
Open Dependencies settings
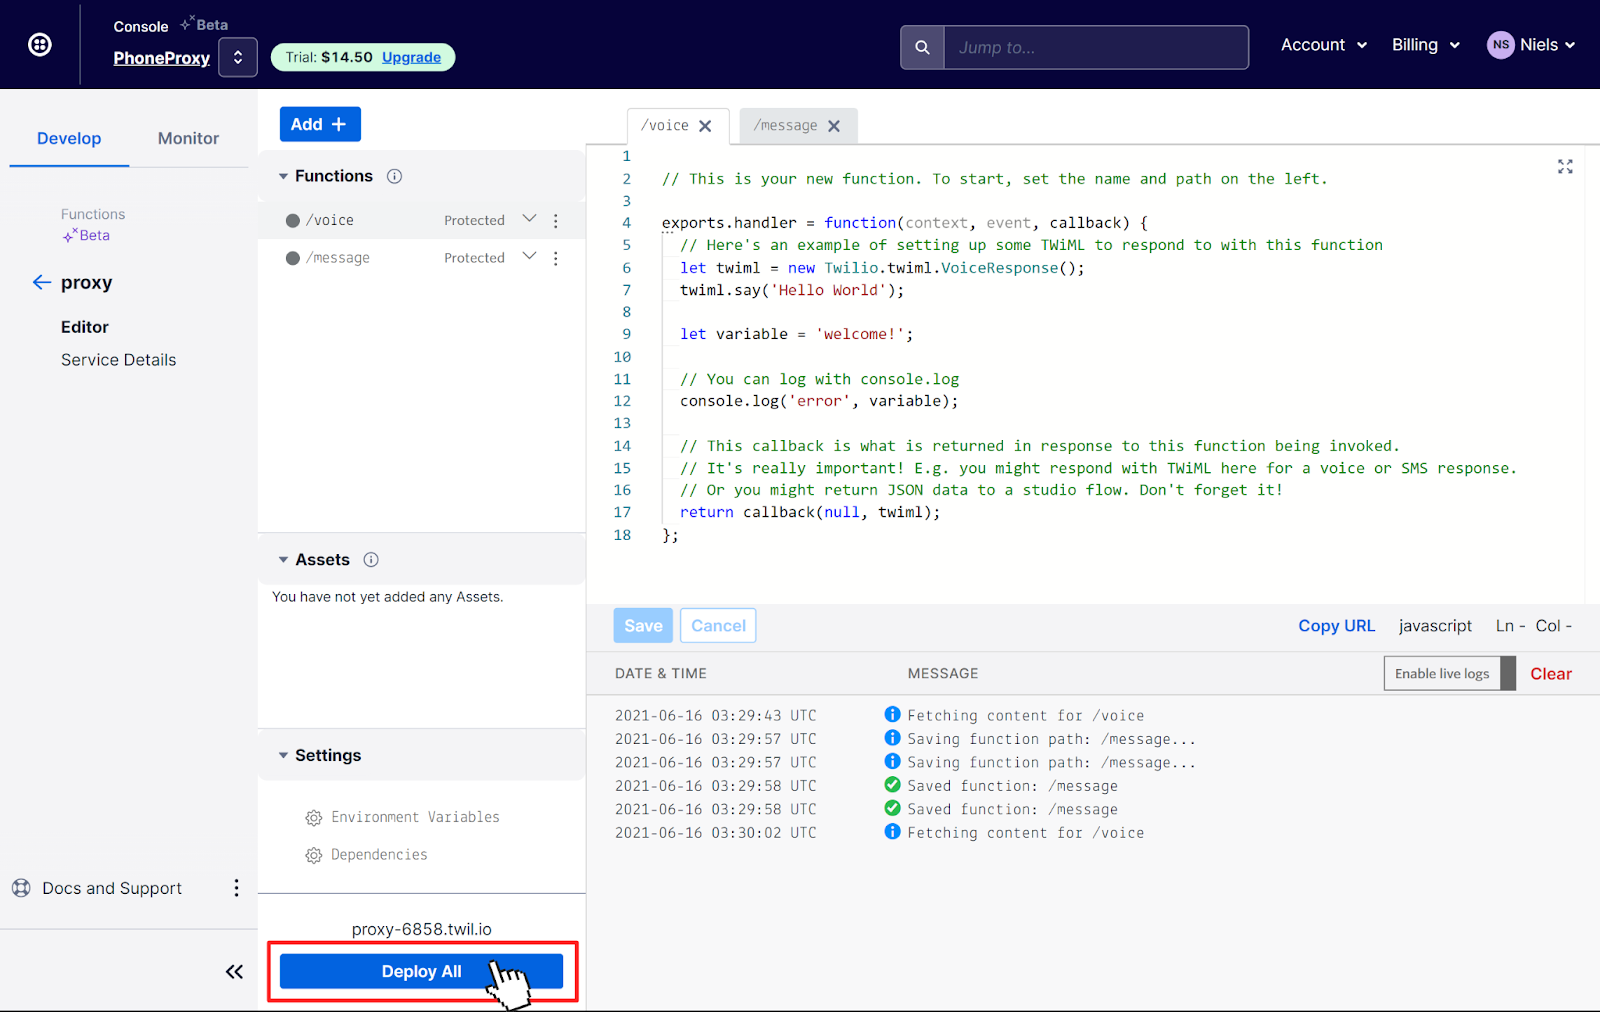point(379,855)
